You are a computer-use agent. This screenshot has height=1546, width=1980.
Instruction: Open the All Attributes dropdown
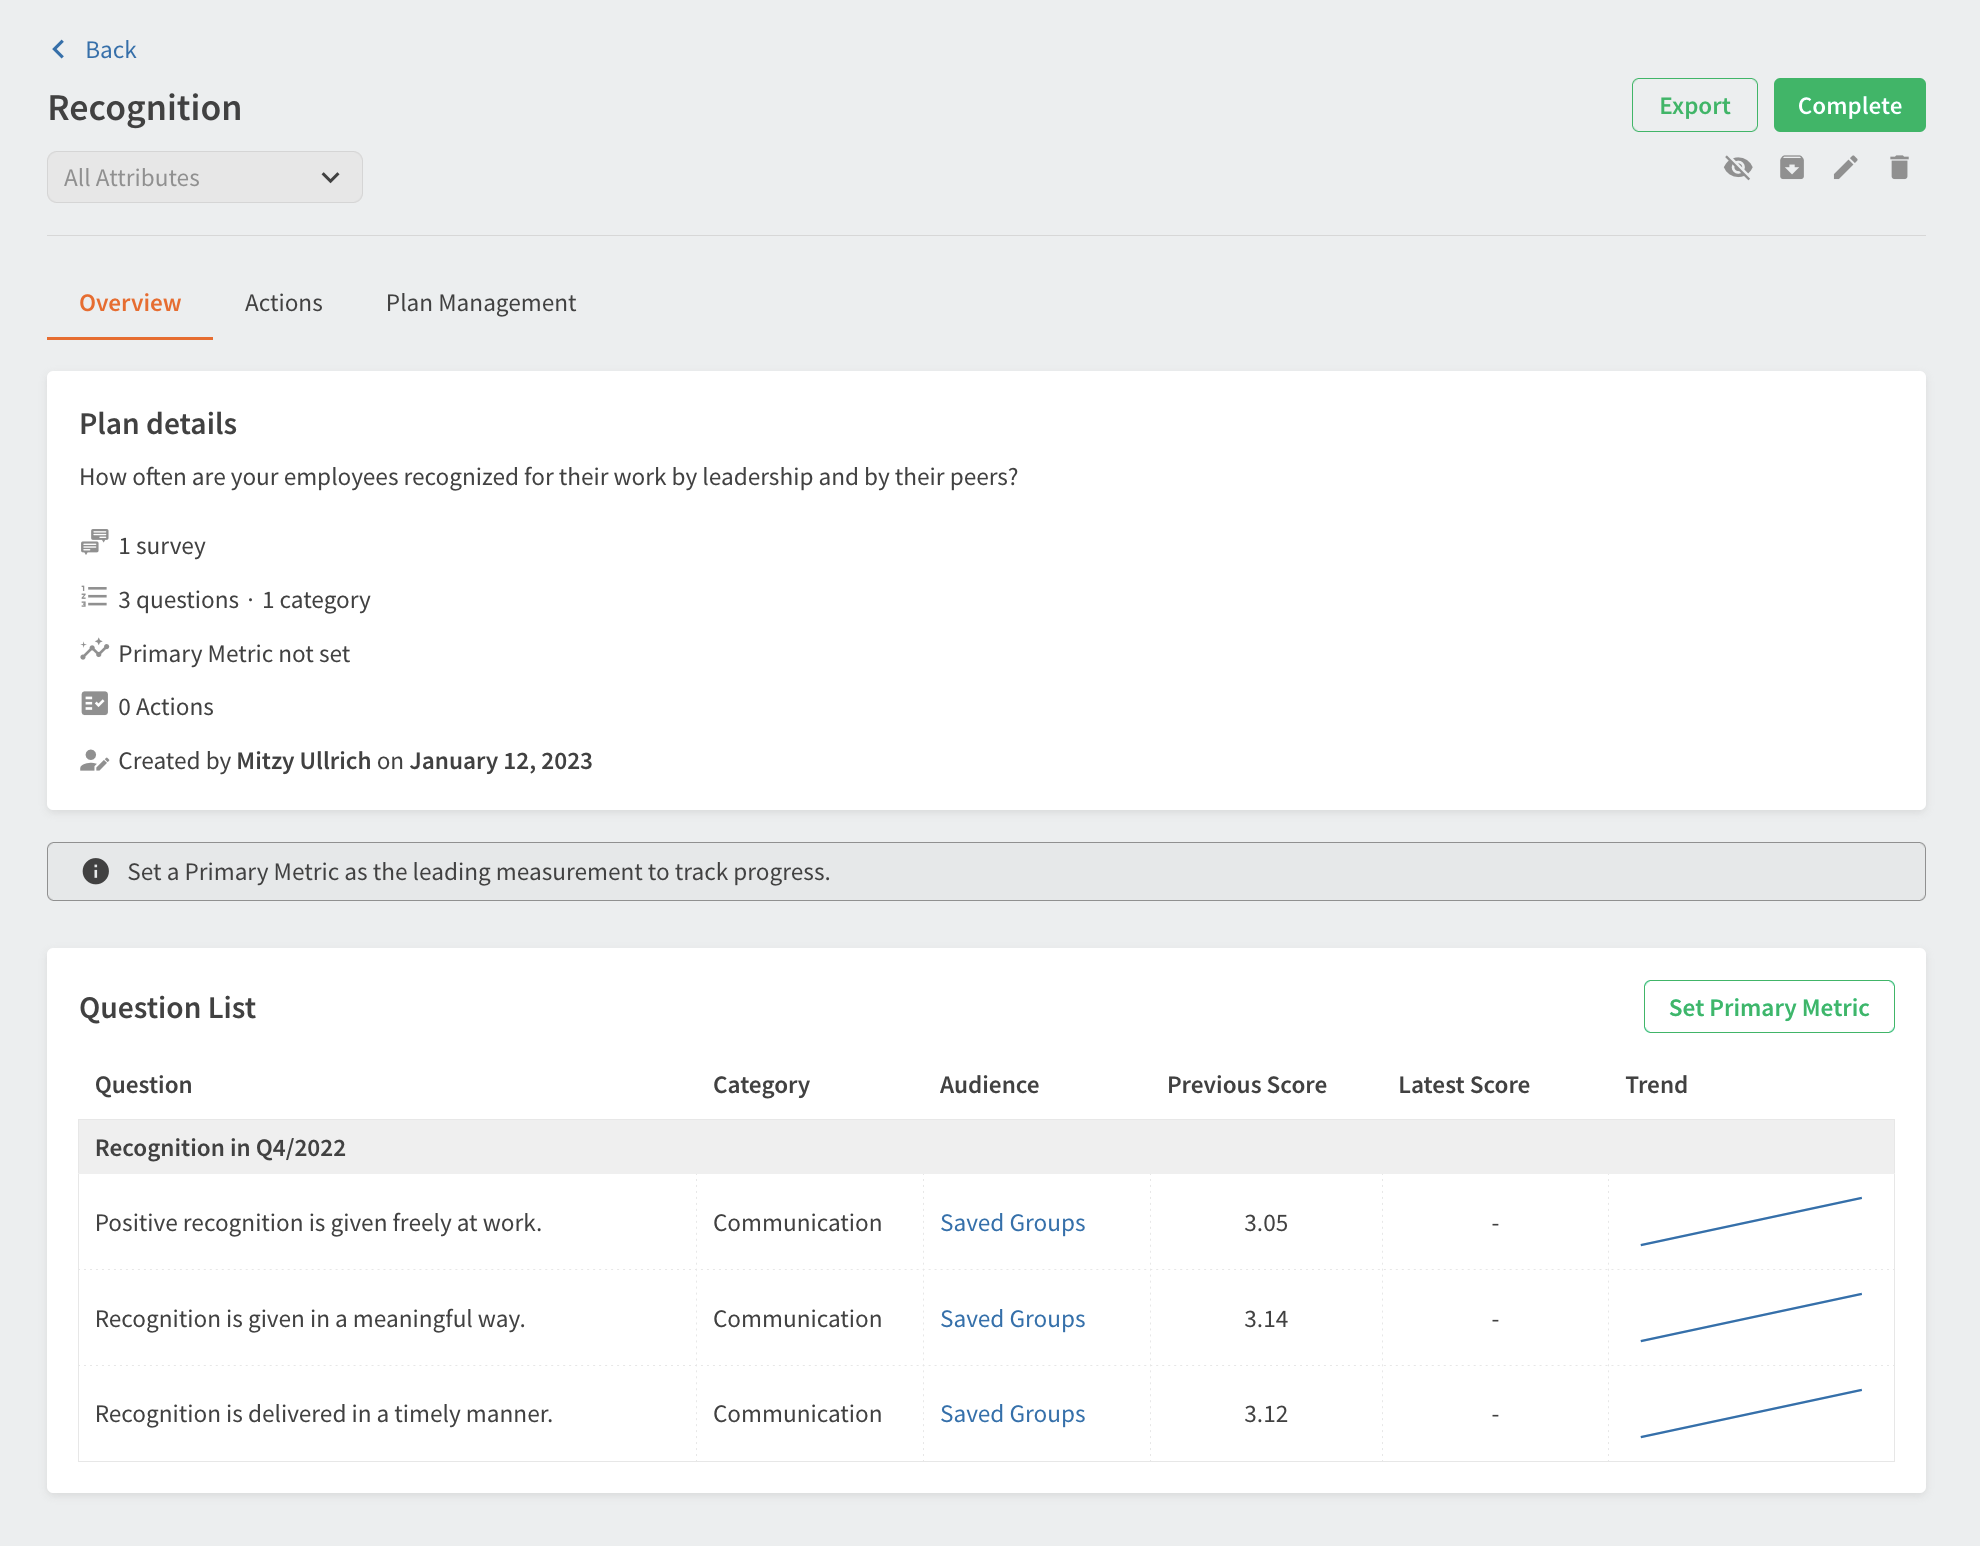point(204,178)
